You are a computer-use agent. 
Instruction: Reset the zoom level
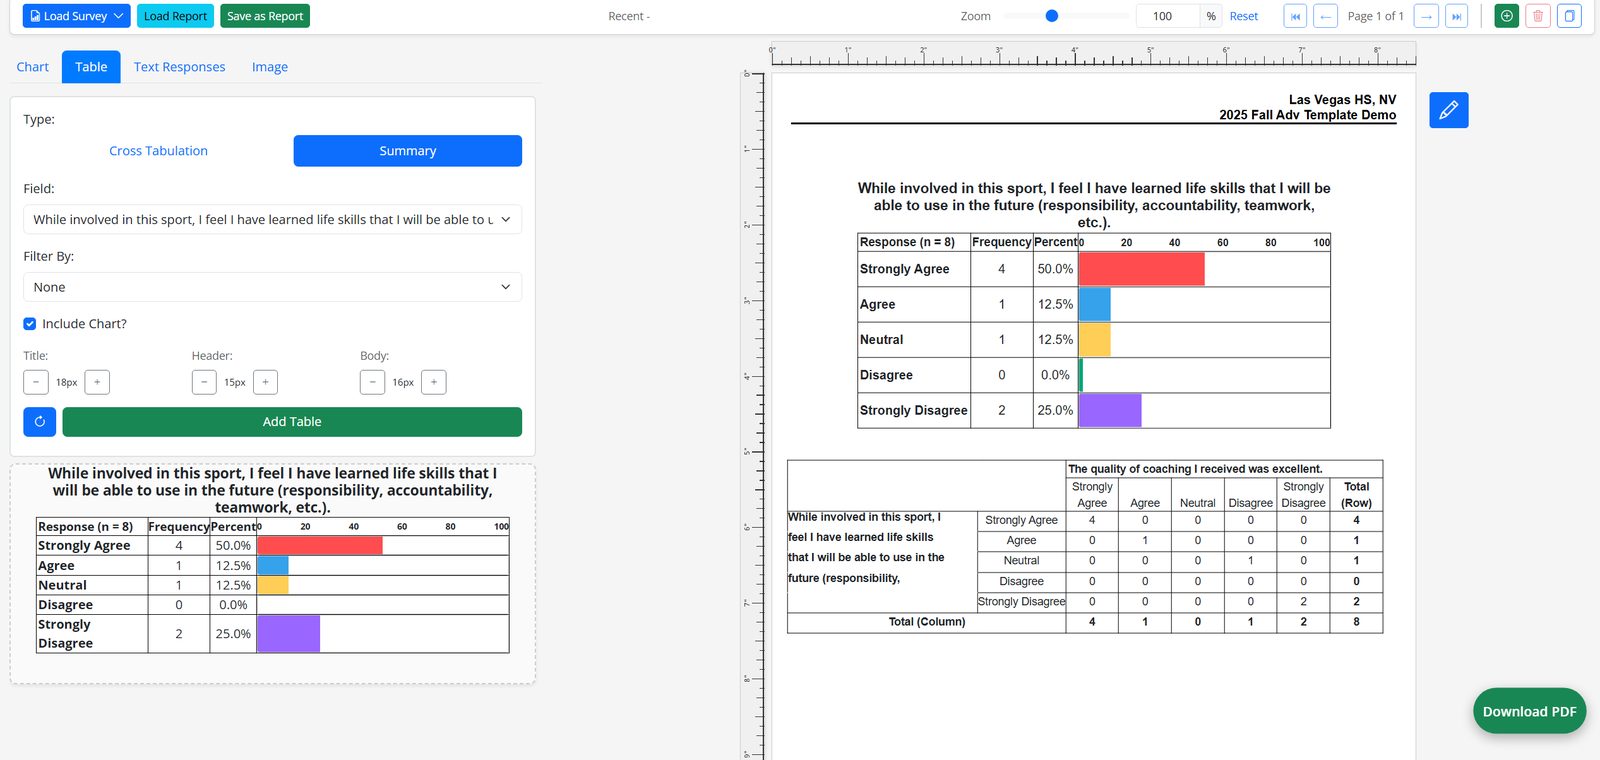click(x=1244, y=16)
